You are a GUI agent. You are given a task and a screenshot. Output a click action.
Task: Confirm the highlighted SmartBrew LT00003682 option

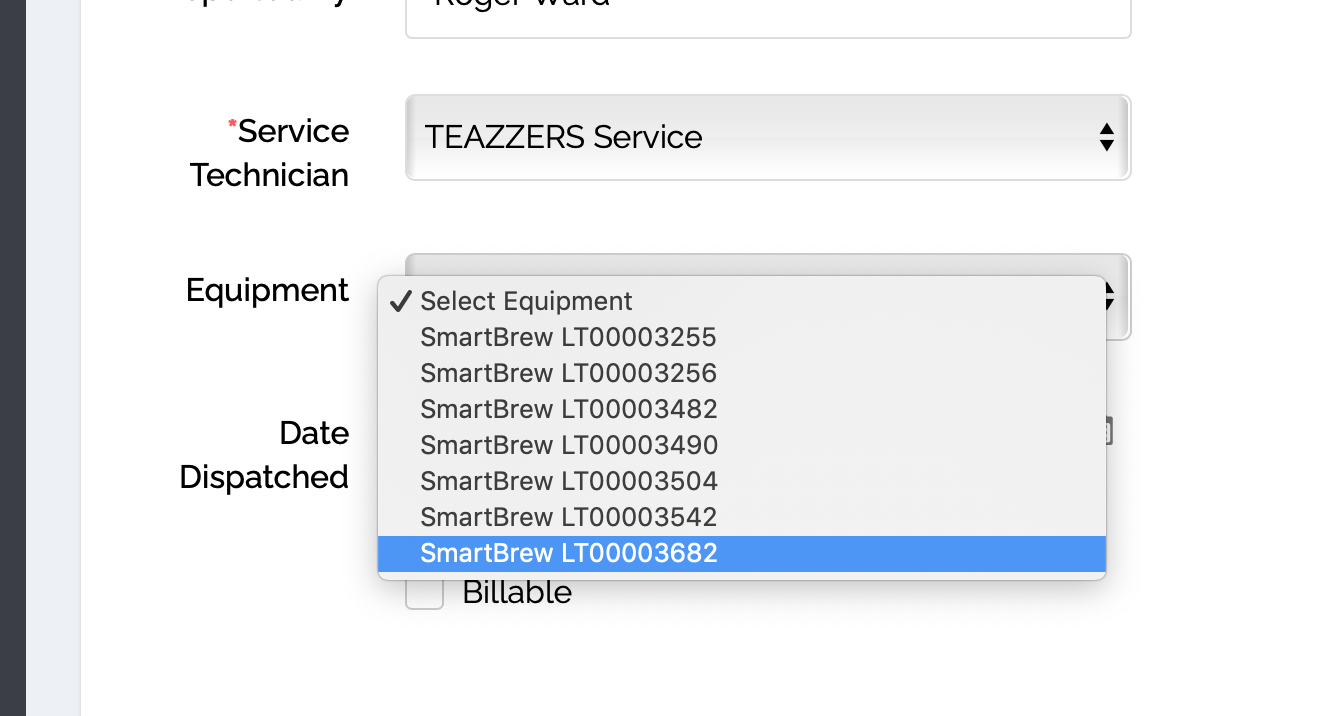(568, 553)
